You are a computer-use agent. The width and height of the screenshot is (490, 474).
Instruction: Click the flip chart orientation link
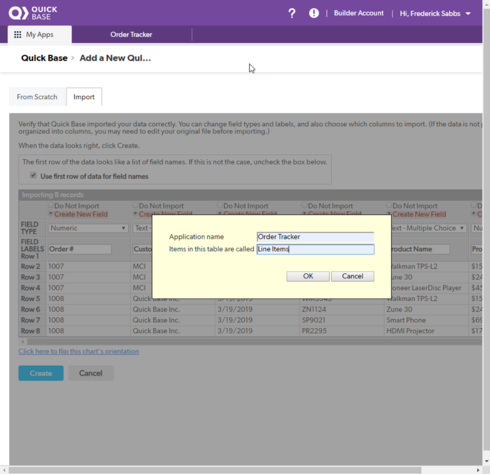click(x=79, y=351)
